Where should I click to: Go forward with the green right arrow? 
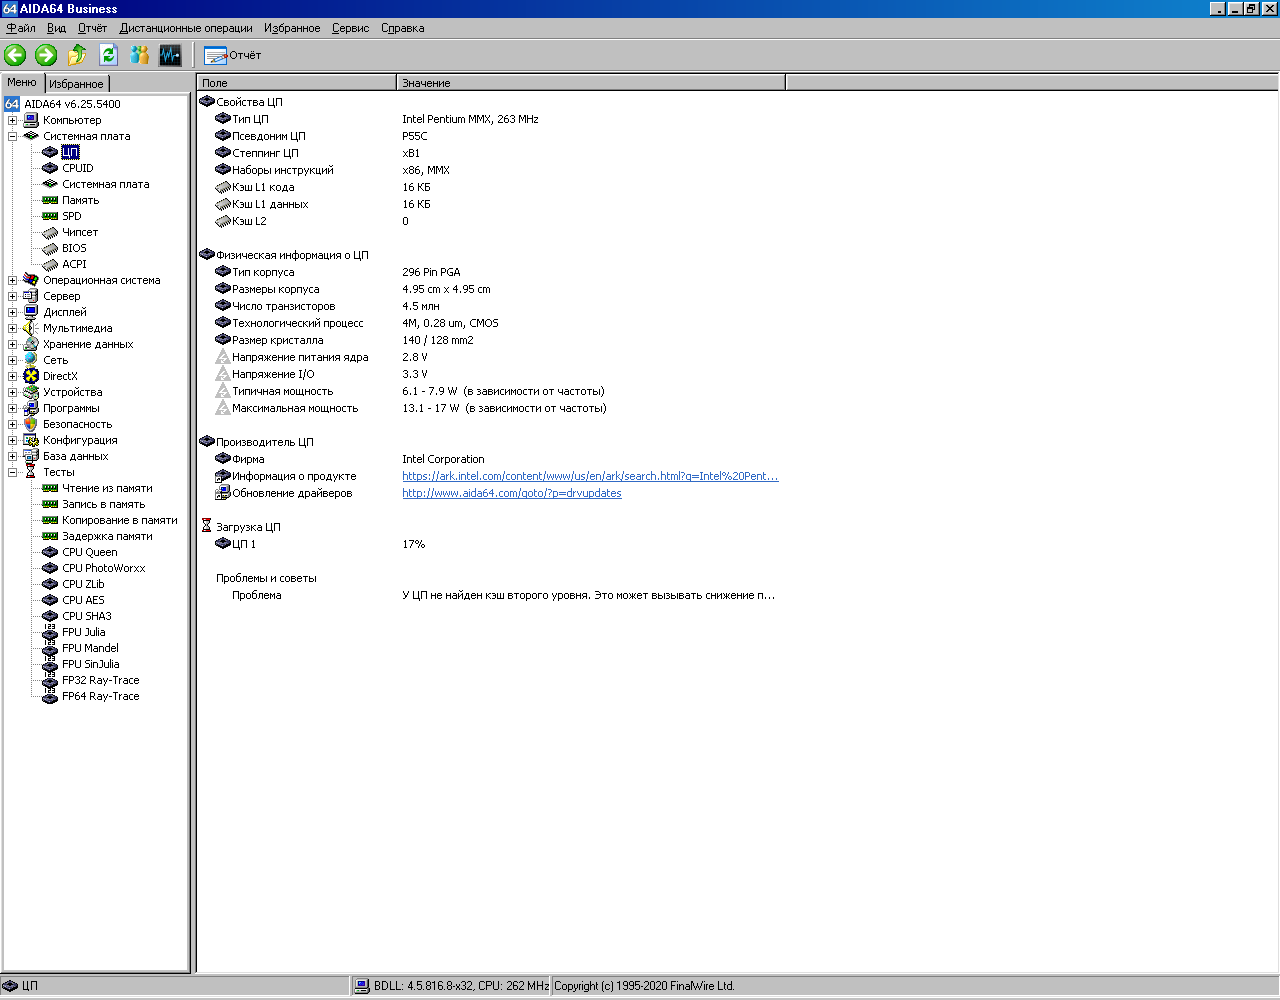point(46,55)
